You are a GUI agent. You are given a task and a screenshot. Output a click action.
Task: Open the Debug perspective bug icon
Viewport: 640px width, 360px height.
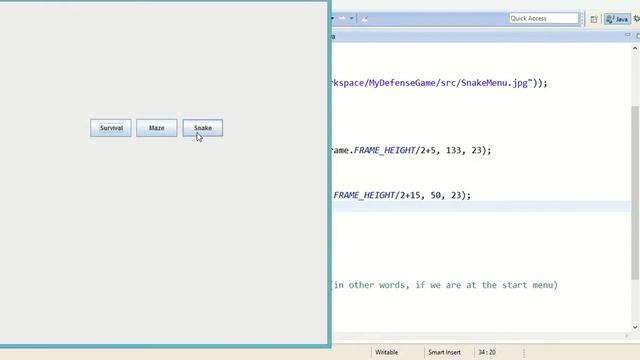(x=636, y=19)
